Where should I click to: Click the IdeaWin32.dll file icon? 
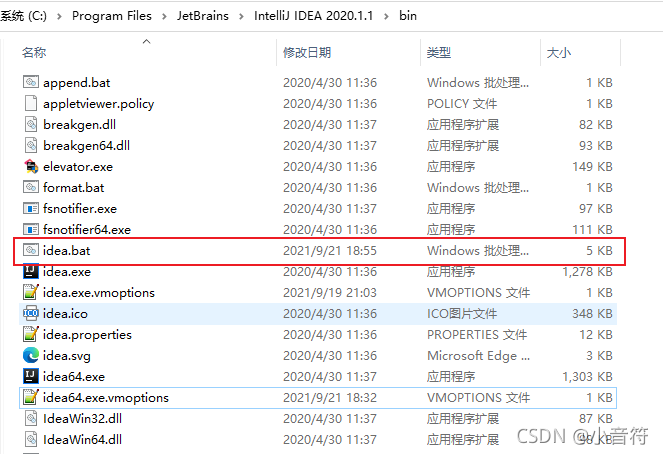tap(30, 418)
